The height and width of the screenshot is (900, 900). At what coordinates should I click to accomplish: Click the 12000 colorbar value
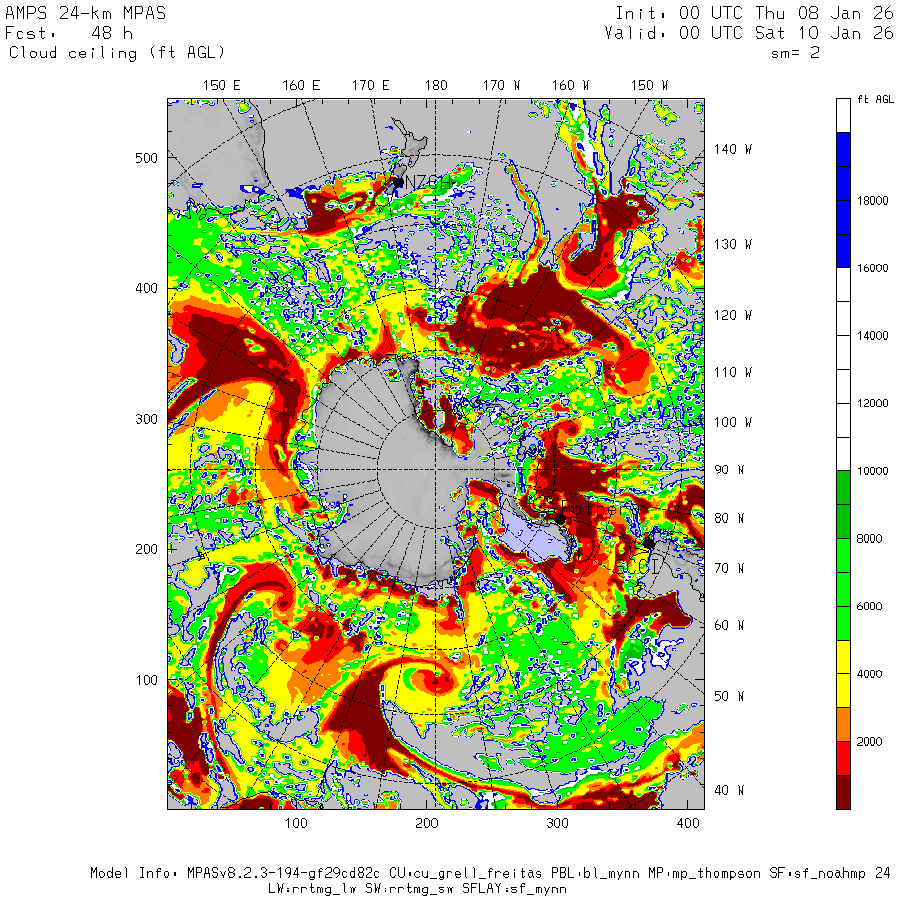872,404
